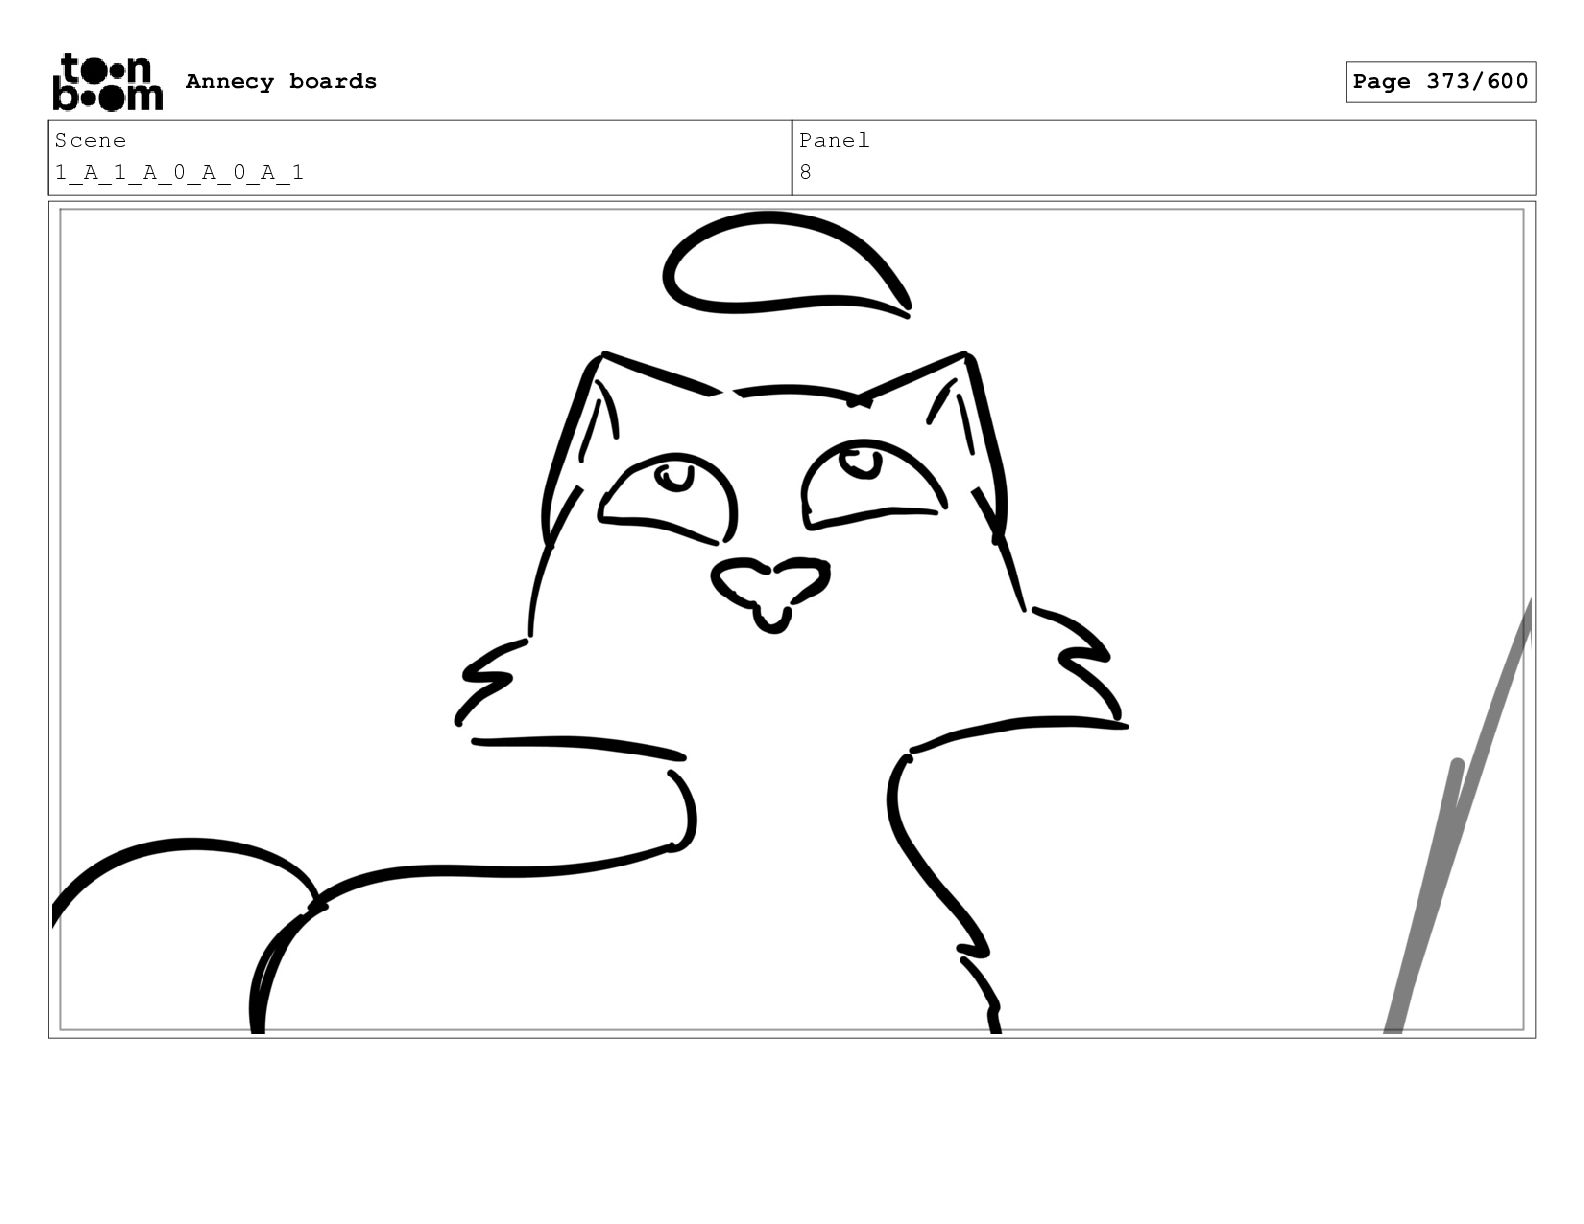The image size is (1584, 1224).
Task: Click the 'Scene' header label
Action: (90, 140)
